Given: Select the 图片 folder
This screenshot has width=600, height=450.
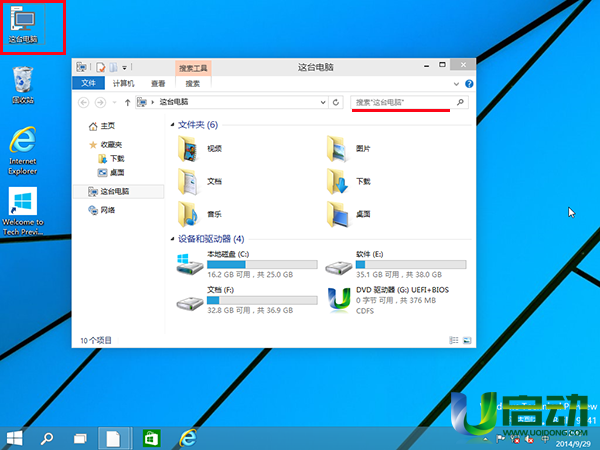Looking at the screenshot, I should pos(349,149).
